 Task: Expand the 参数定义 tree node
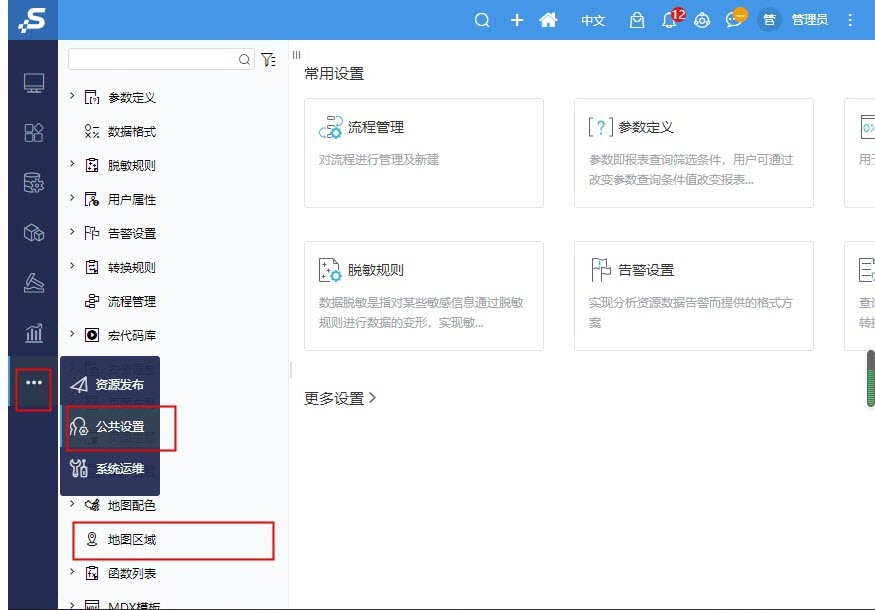pos(72,96)
